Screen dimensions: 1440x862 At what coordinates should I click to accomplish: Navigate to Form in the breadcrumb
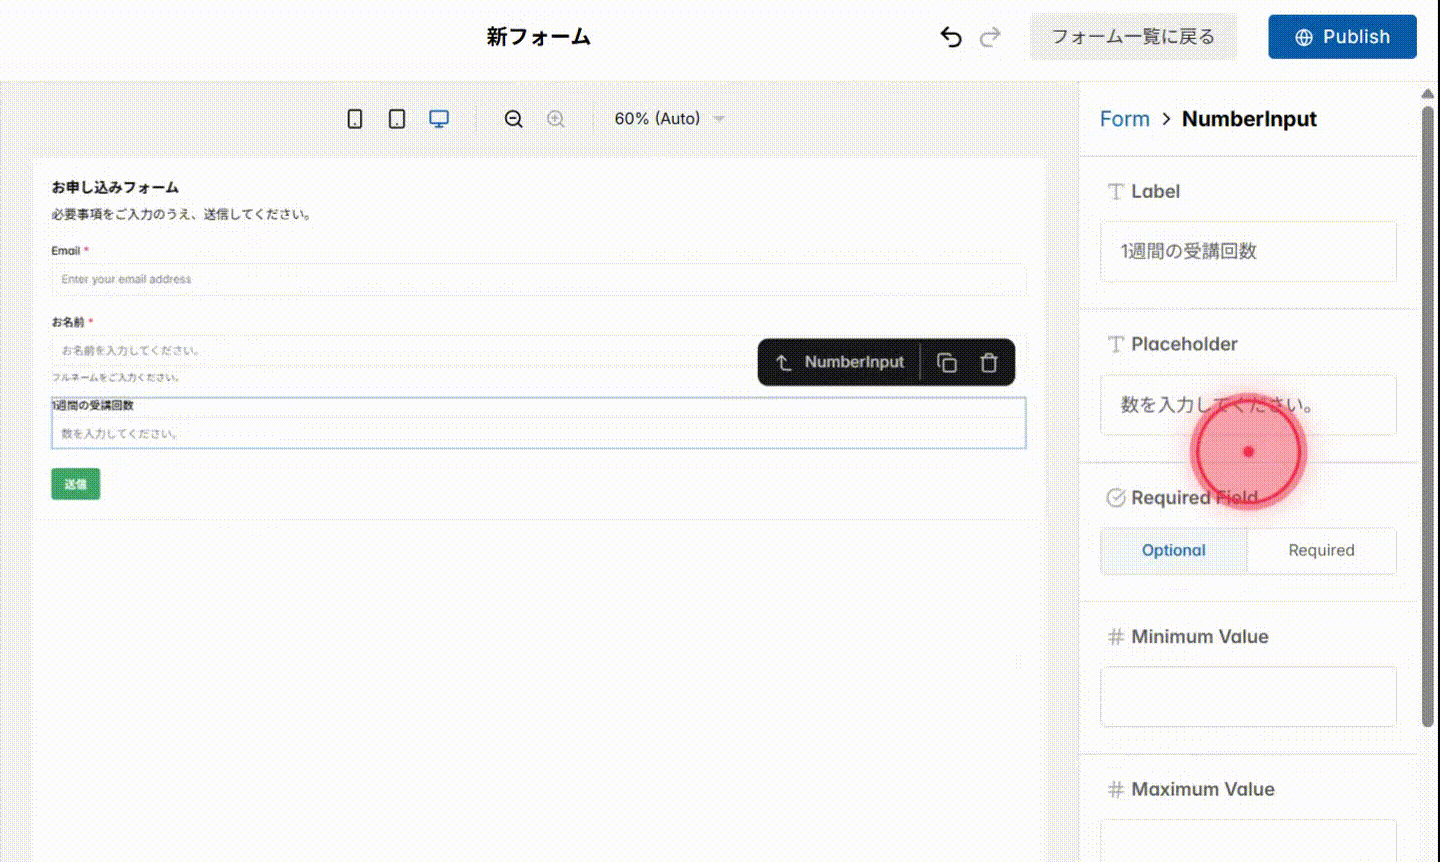pos(1124,118)
